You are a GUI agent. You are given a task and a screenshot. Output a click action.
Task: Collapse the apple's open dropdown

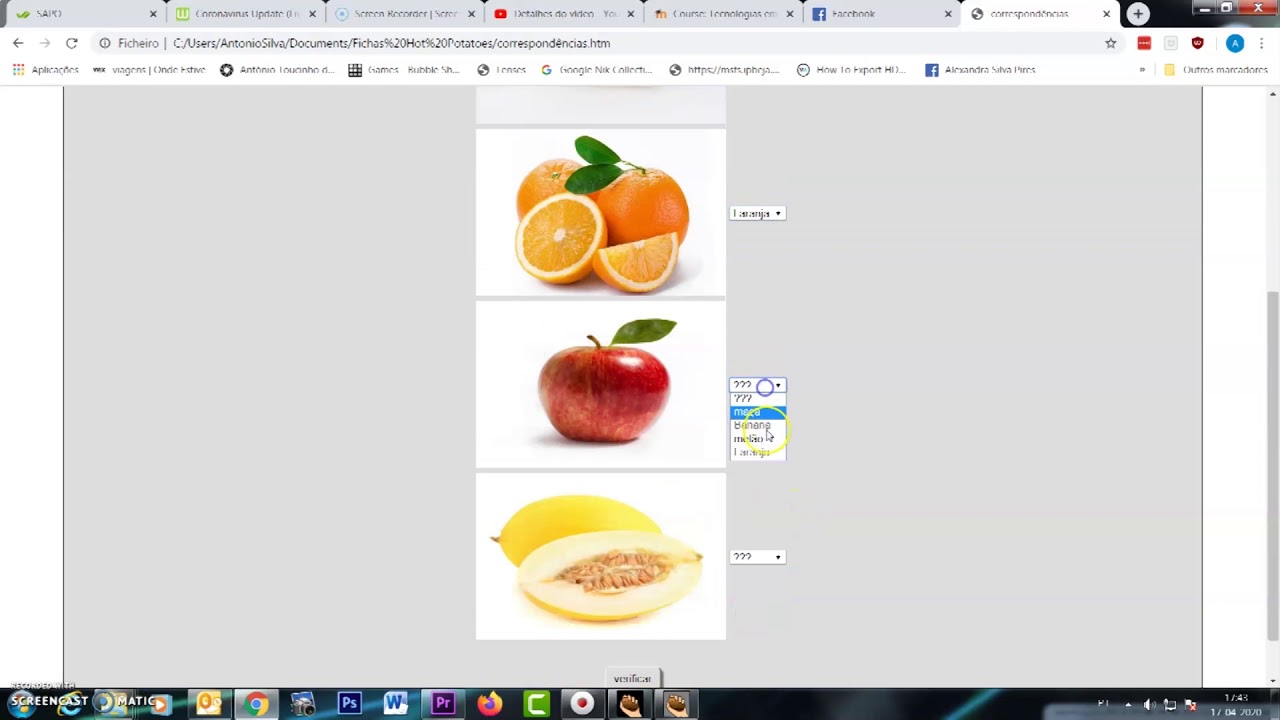757,385
